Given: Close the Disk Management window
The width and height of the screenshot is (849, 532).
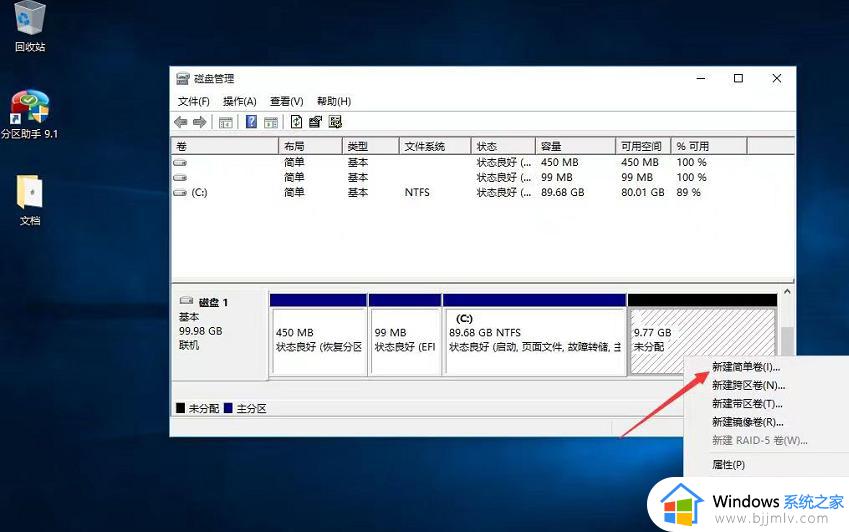Looking at the screenshot, I should 776,78.
